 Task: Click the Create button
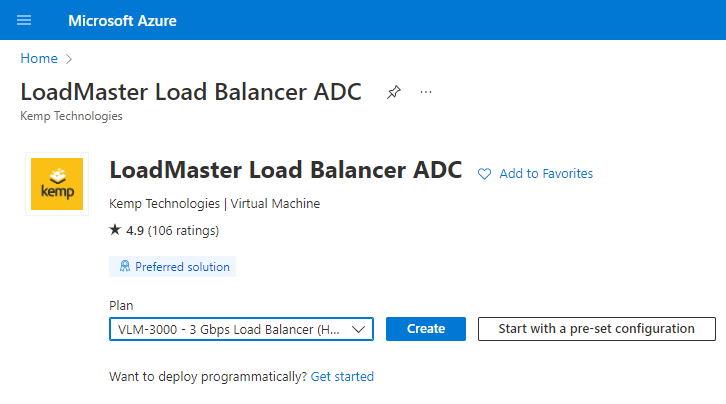pyautogui.click(x=426, y=329)
